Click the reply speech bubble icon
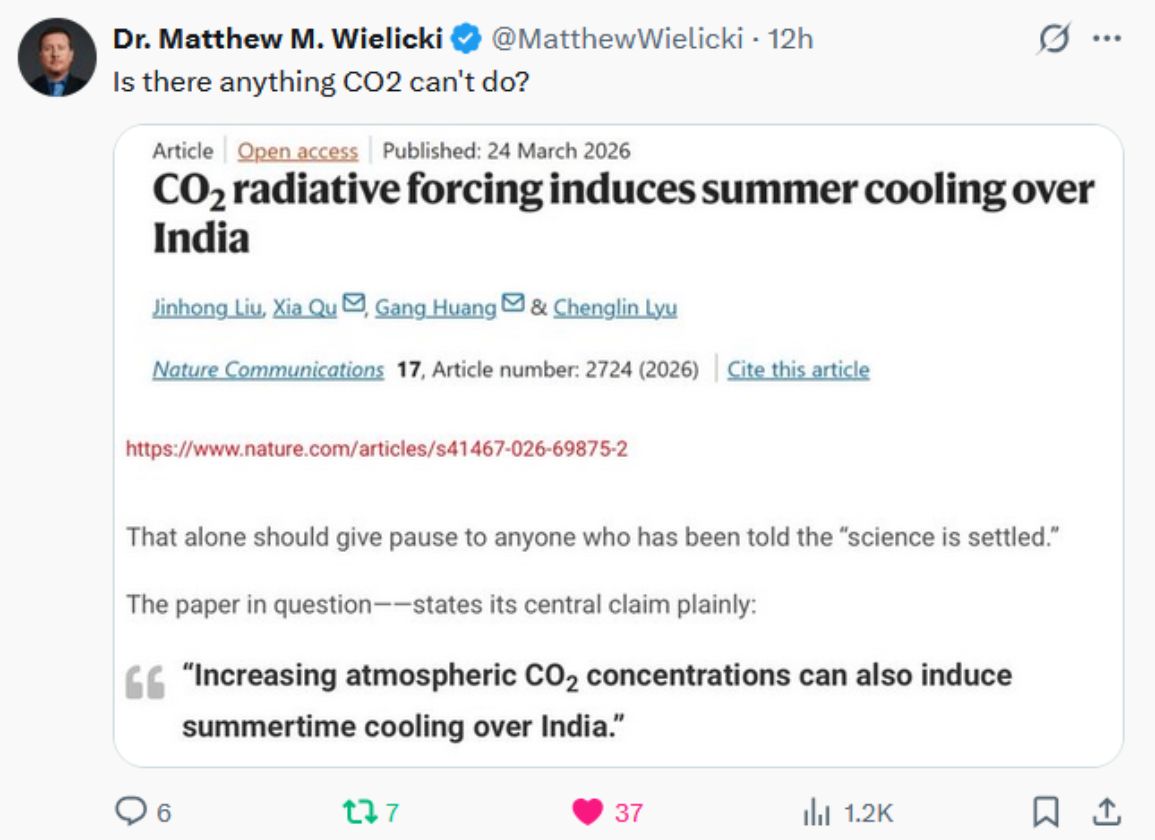 (131, 811)
